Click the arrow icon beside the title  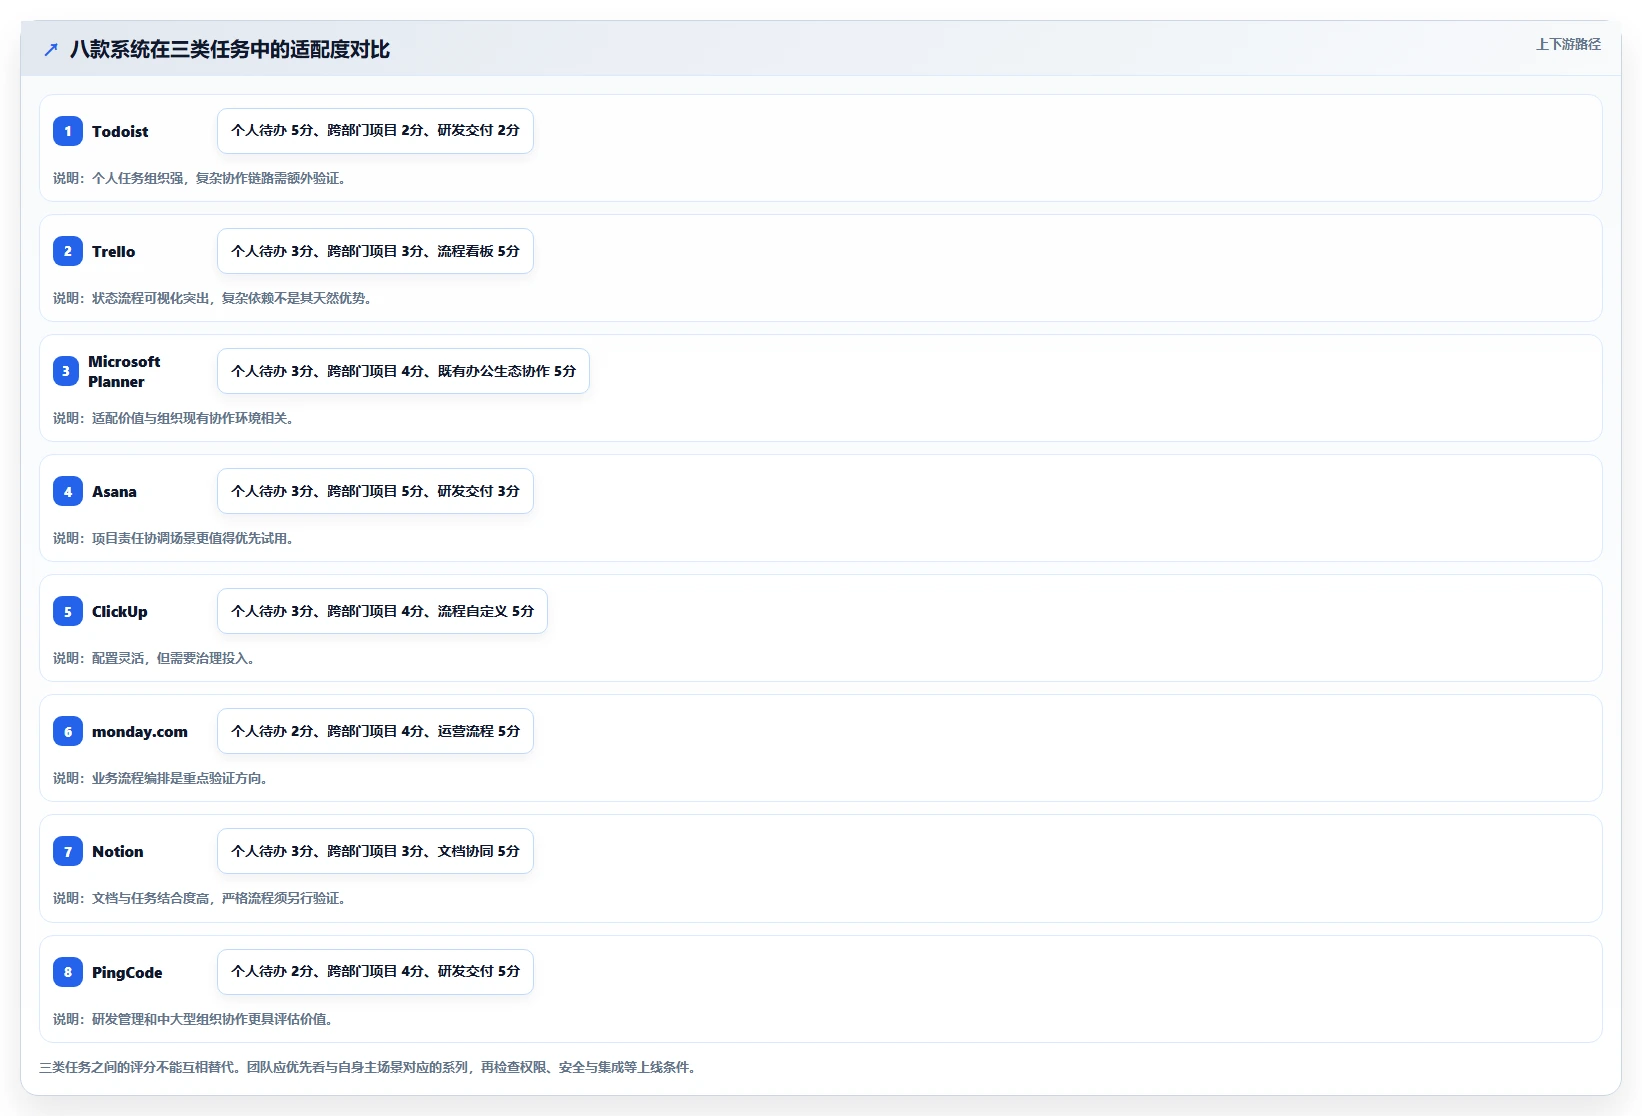tap(51, 49)
